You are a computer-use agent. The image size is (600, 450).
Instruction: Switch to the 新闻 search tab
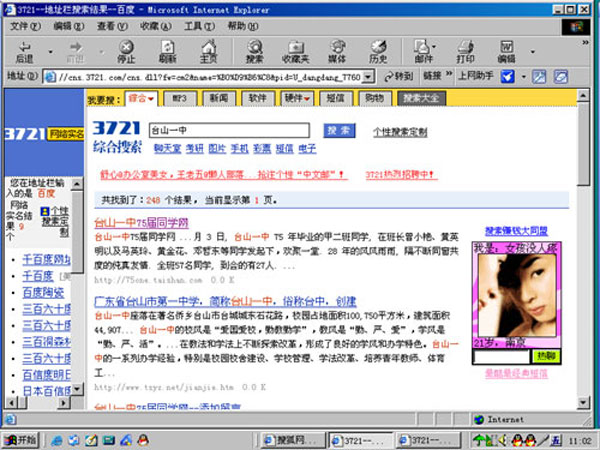point(219,99)
